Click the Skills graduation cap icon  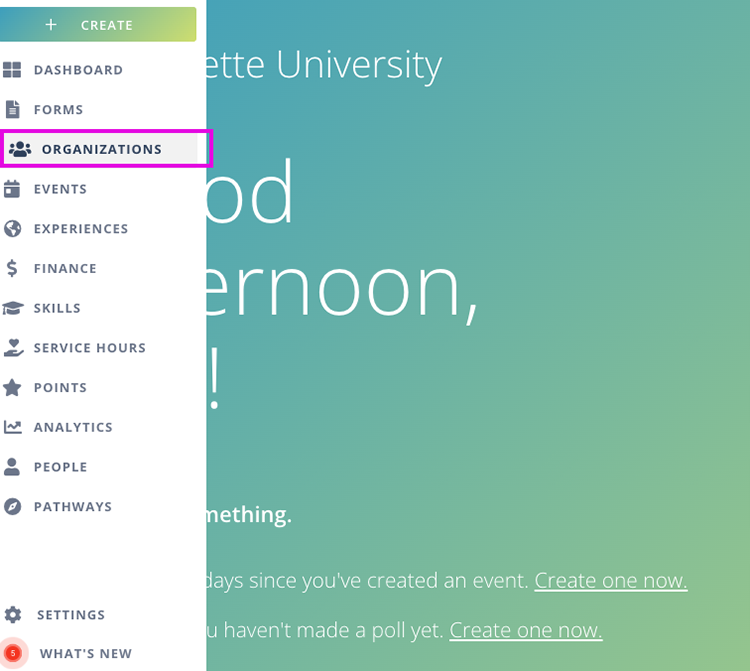point(13,308)
